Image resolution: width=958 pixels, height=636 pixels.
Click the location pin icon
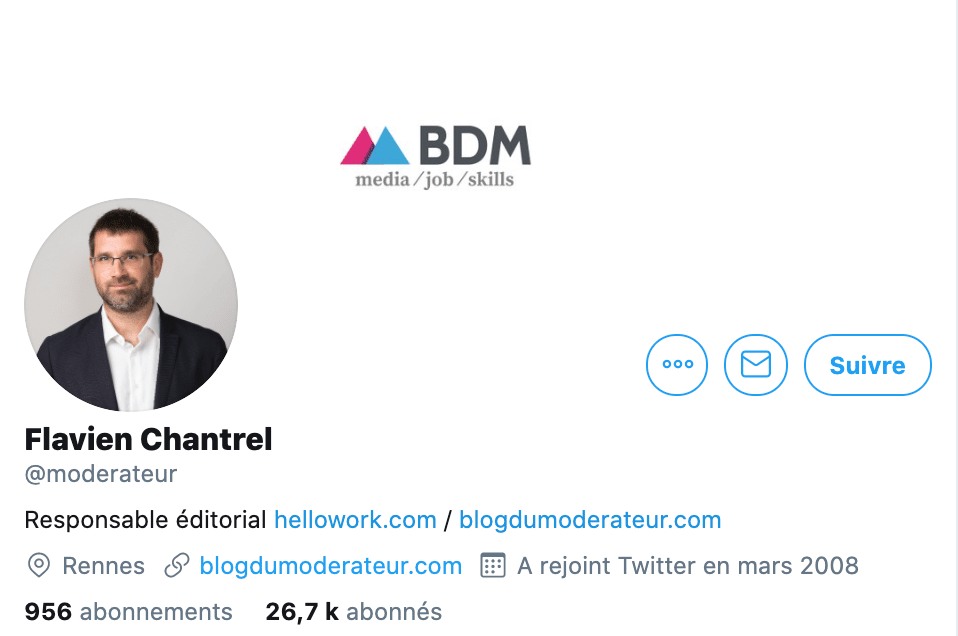click(38, 566)
